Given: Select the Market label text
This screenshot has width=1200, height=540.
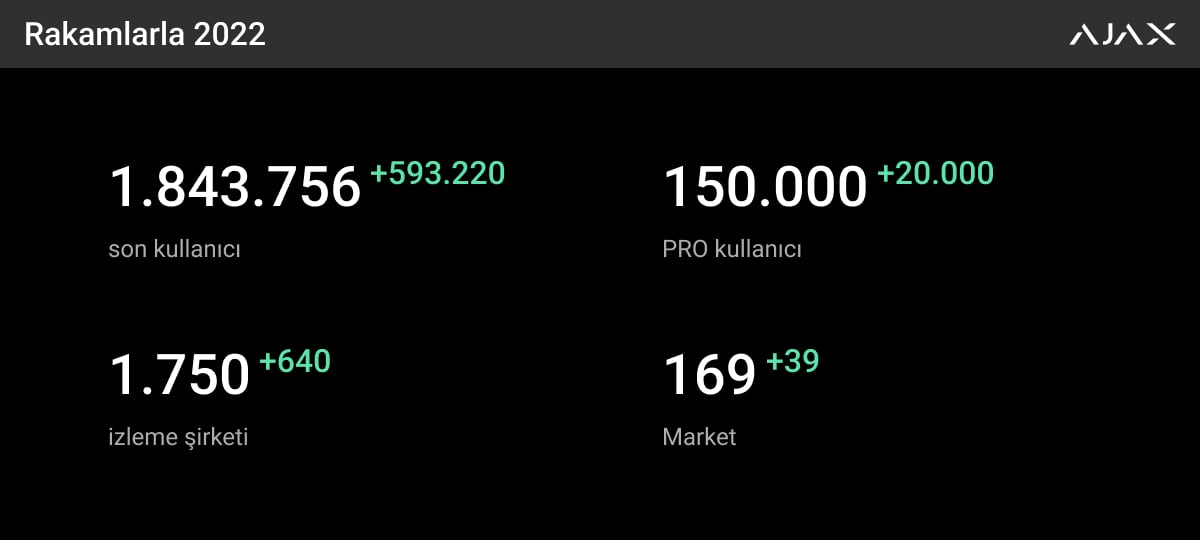Looking at the screenshot, I should point(699,437).
